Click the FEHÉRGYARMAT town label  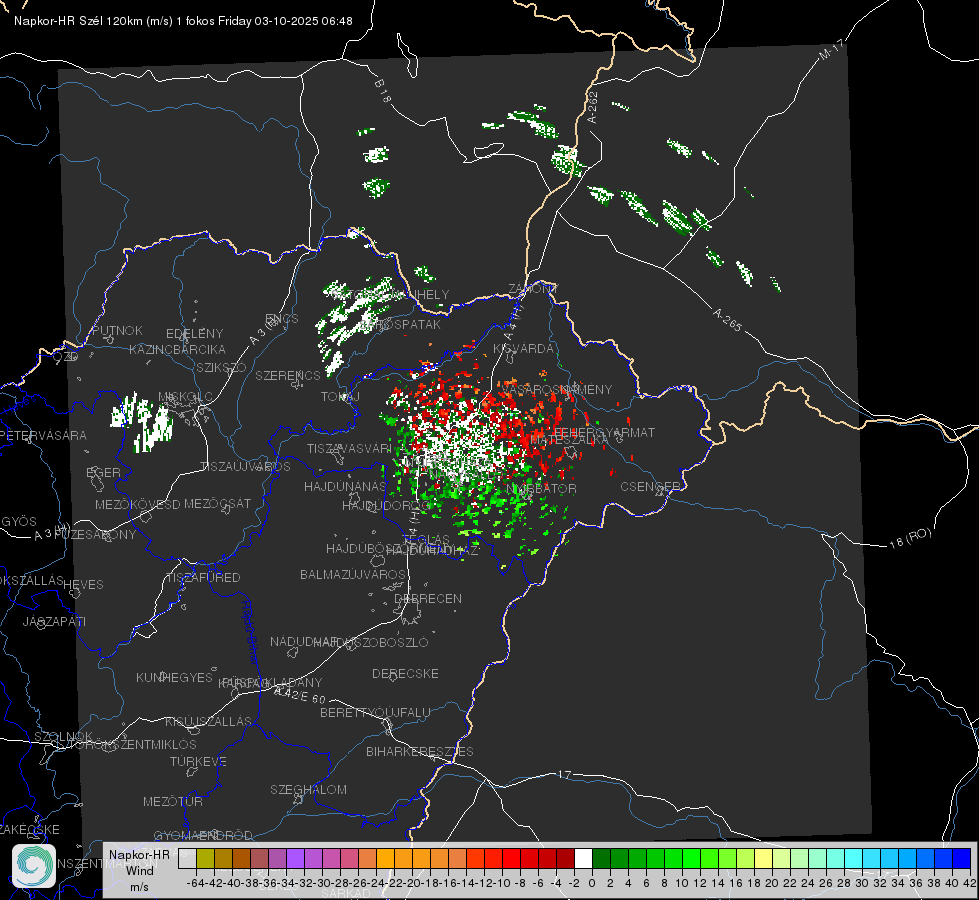point(604,432)
